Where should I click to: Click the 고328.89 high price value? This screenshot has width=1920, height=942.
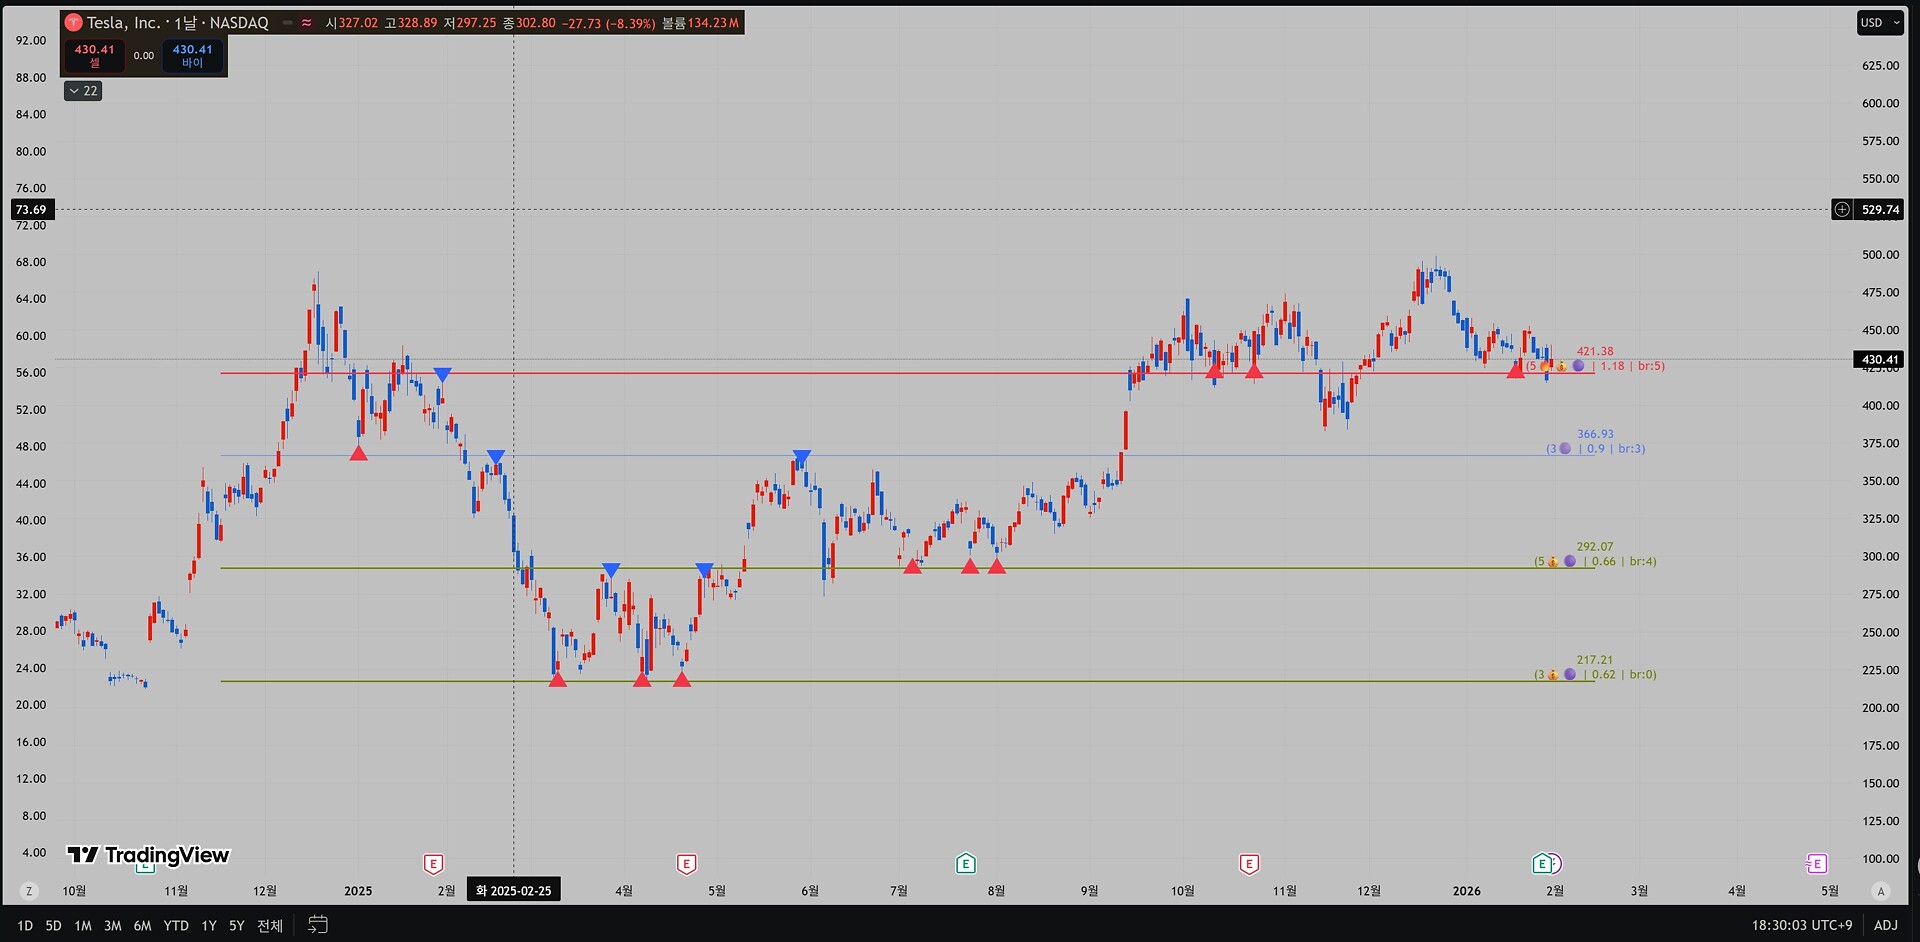coord(411,23)
